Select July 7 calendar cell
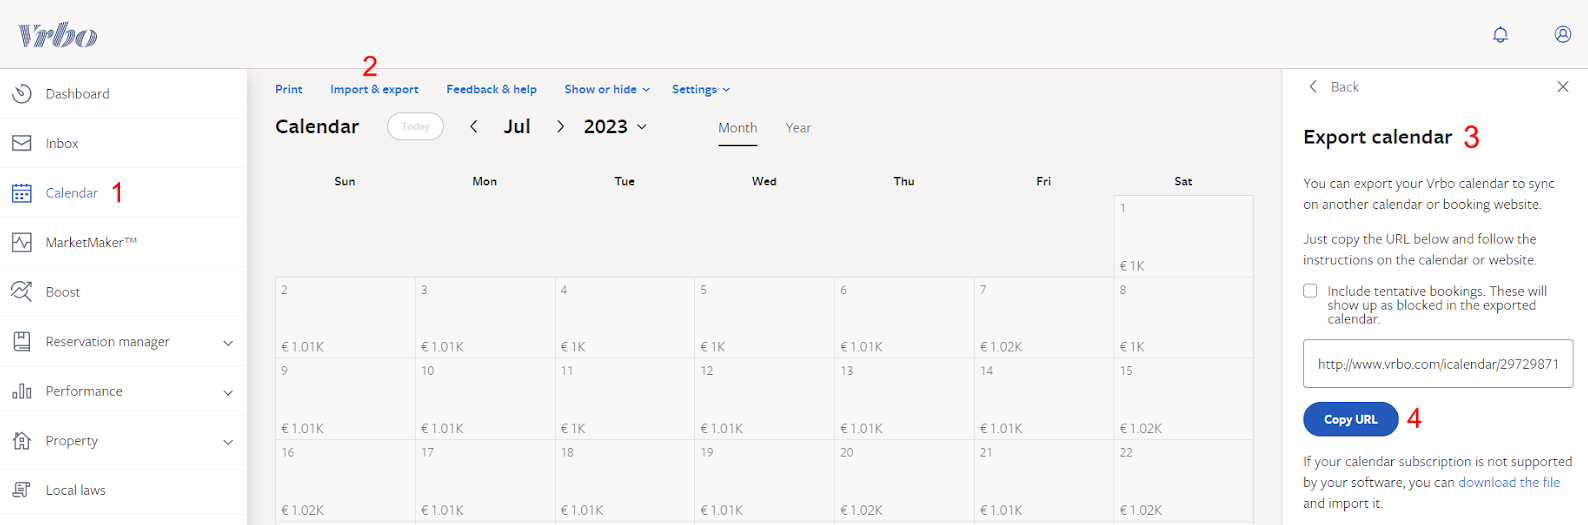This screenshot has height=525, width=1588. pyautogui.click(x=1043, y=318)
